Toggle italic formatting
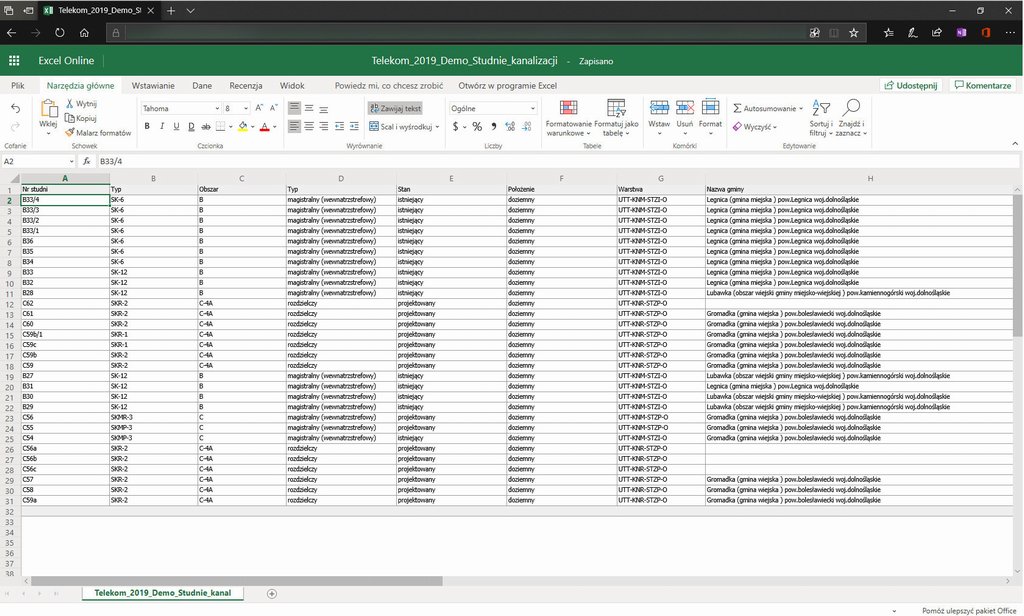The height and width of the screenshot is (616, 1024). coord(162,127)
